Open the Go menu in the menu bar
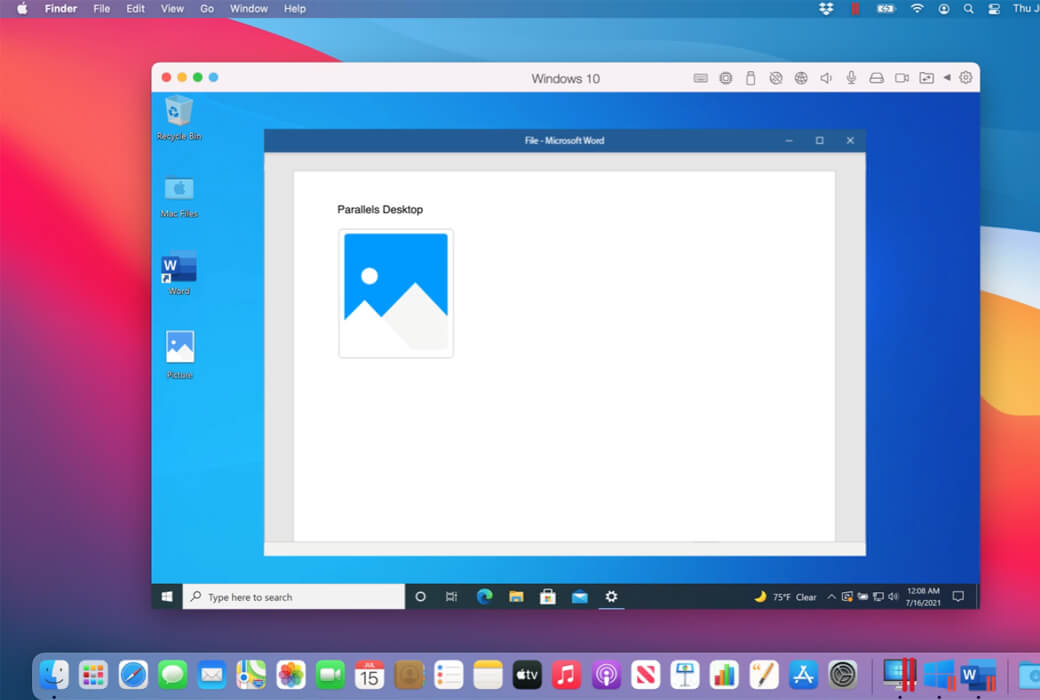 pyautogui.click(x=207, y=9)
